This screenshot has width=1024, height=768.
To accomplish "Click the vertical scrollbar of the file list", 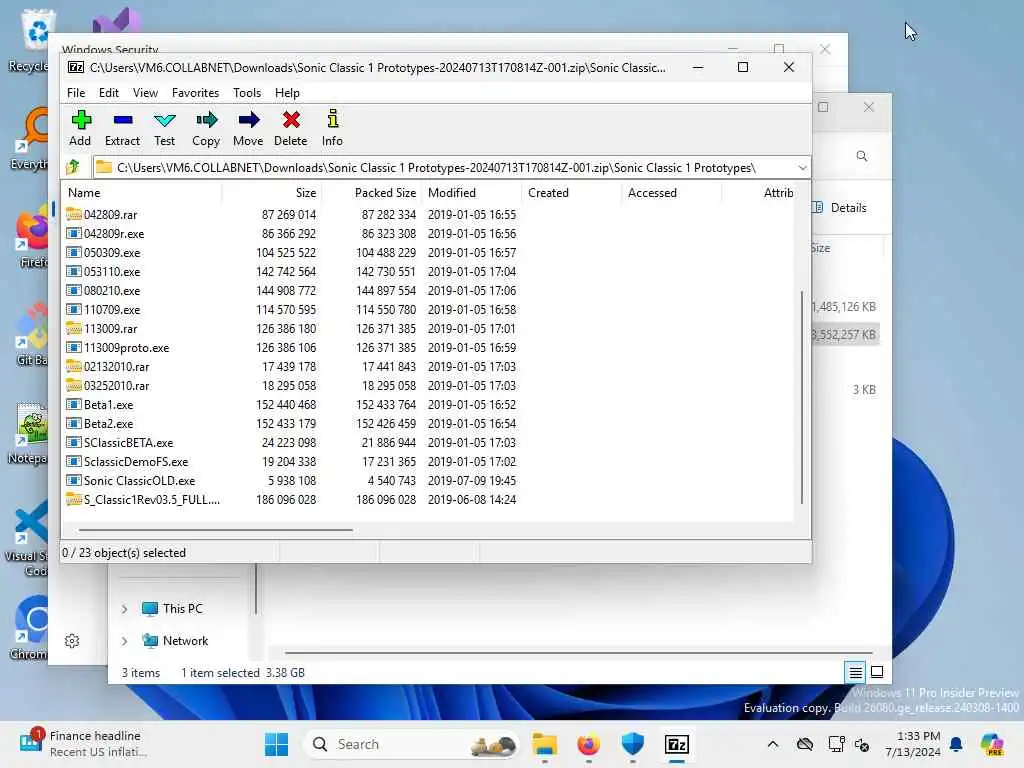I will pyautogui.click(x=802, y=397).
